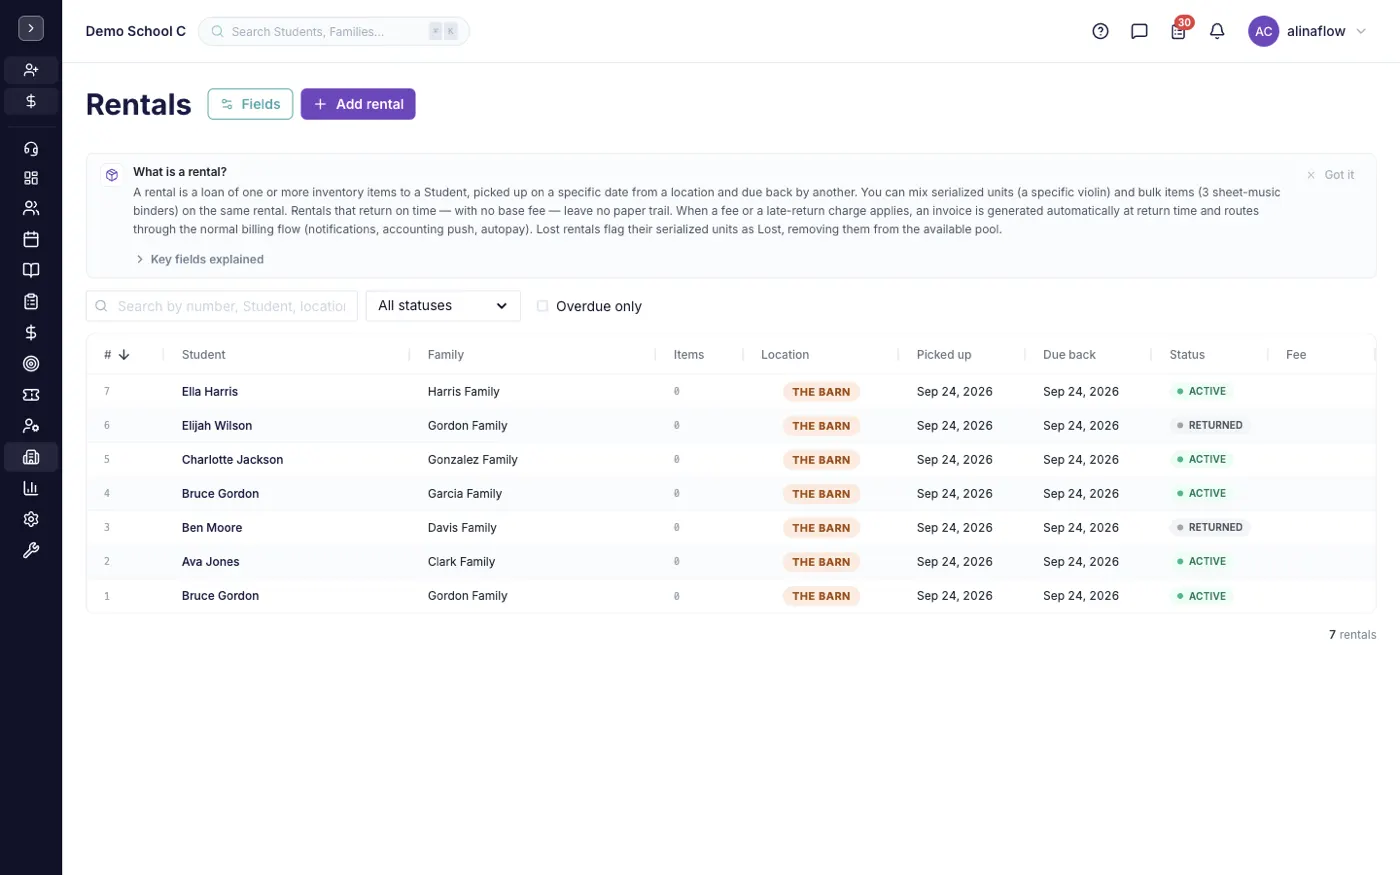Image resolution: width=1400 pixels, height=875 pixels.
Task: Open the chat messages icon in the header
Action: pyautogui.click(x=1139, y=31)
